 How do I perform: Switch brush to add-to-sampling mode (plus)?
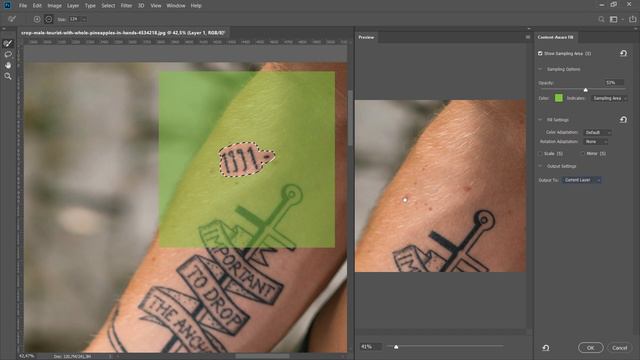pos(37,19)
